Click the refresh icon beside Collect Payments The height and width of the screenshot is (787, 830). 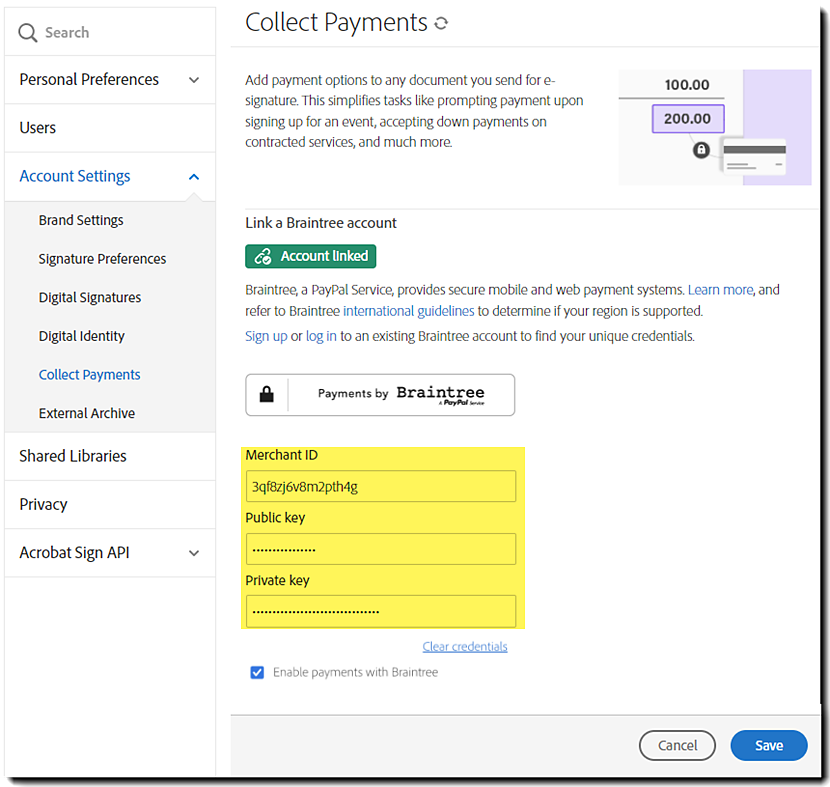click(441, 23)
